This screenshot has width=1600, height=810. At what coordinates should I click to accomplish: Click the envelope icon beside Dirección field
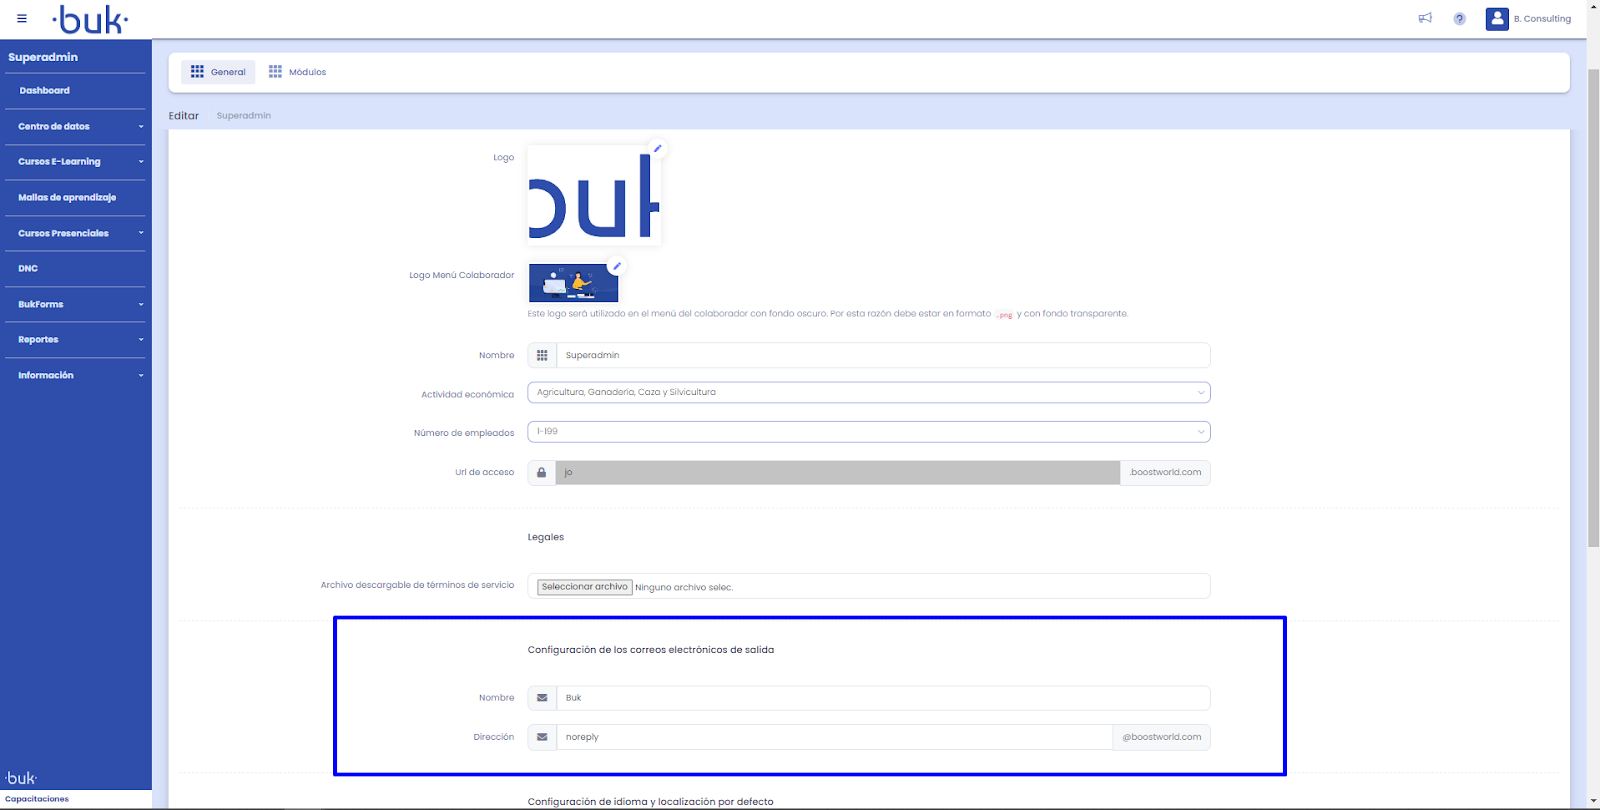(x=542, y=737)
